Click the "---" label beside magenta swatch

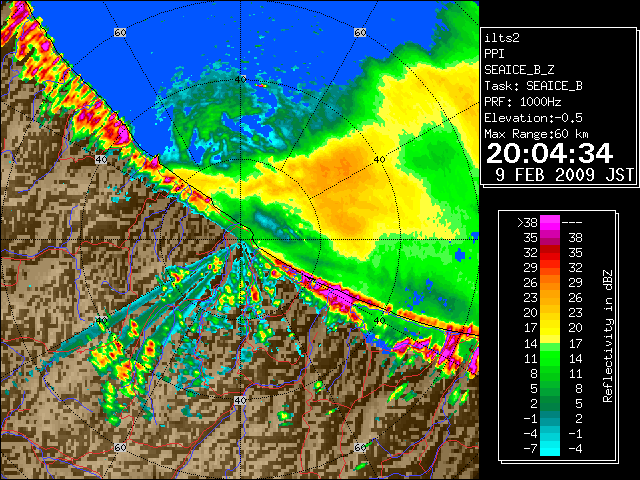pyautogui.click(x=572, y=223)
